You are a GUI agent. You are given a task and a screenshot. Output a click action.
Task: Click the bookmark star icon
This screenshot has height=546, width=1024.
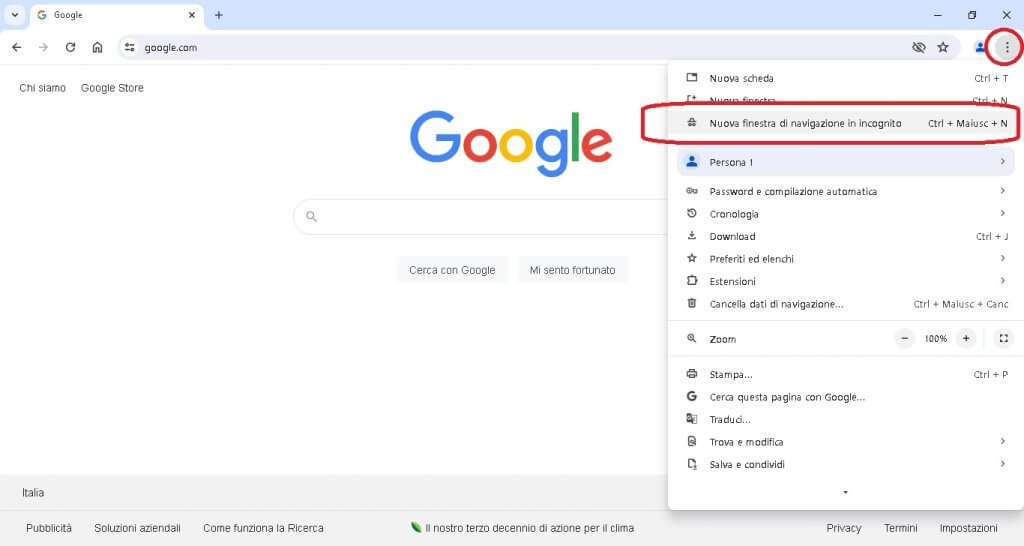click(x=942, y=47)
